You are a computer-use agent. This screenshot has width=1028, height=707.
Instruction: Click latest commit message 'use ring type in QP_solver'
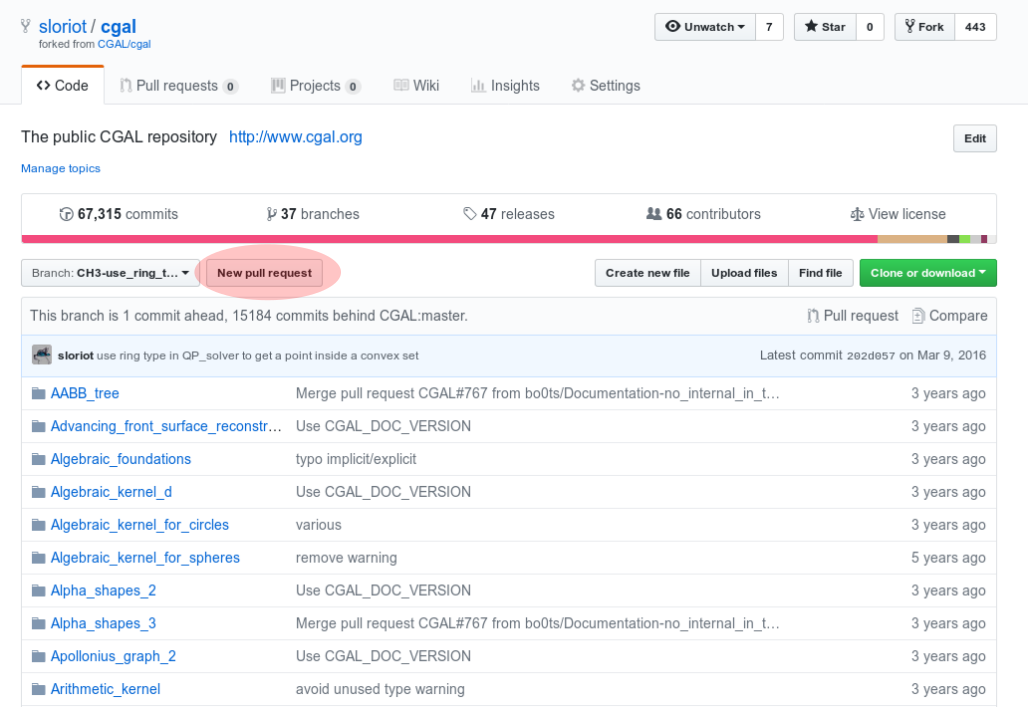[x=258, y=355]
